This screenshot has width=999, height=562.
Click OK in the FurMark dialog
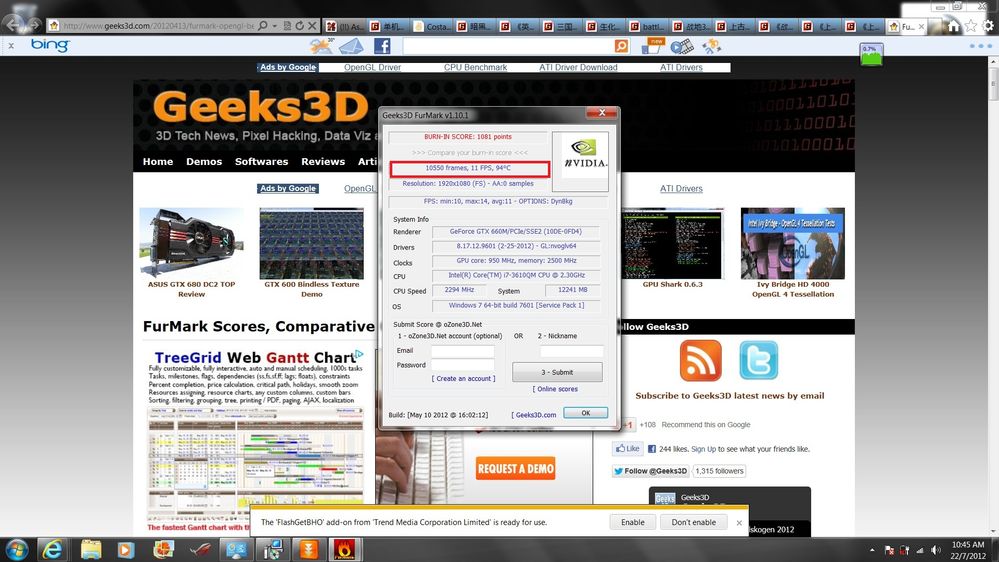pos(586,413)
